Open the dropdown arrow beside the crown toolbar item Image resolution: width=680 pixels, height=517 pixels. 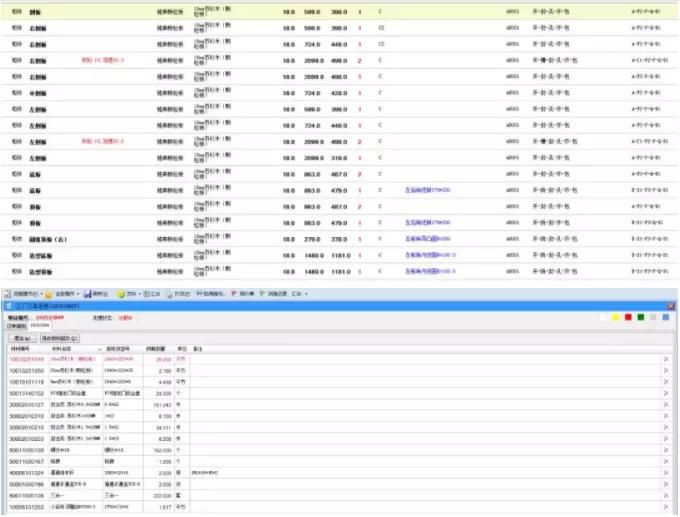point(78,294)
